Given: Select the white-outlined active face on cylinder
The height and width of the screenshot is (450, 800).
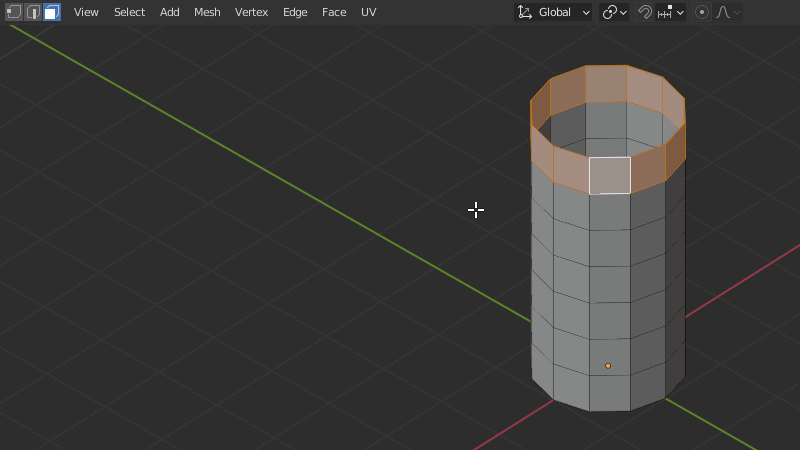Looking at the screenshot, I should tap(610, 176).
